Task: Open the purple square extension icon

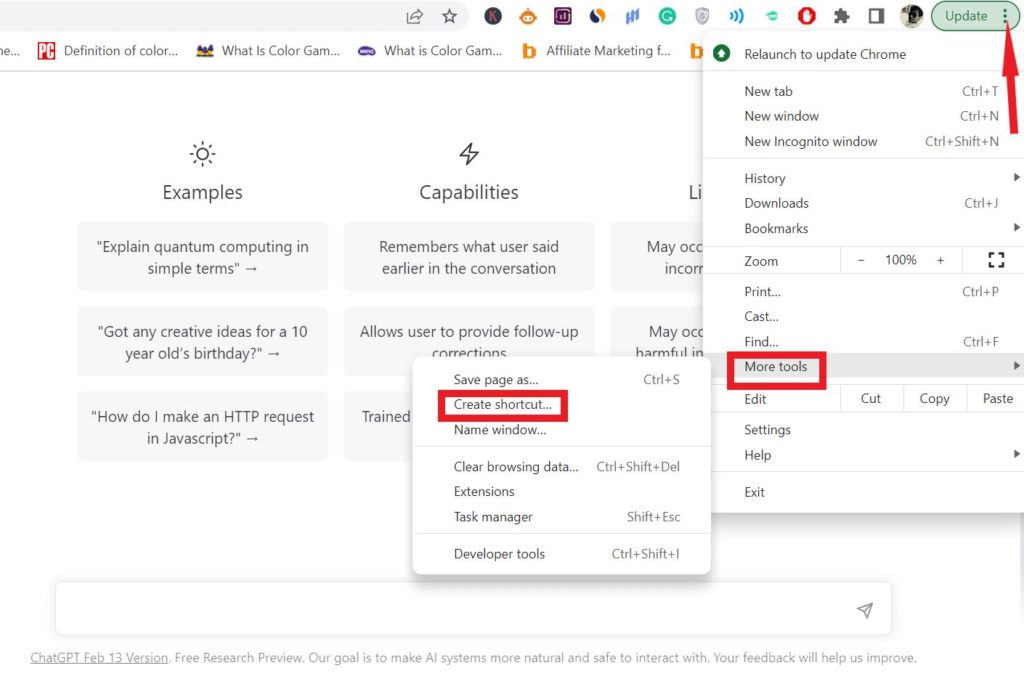Action: tap(562, 16)
